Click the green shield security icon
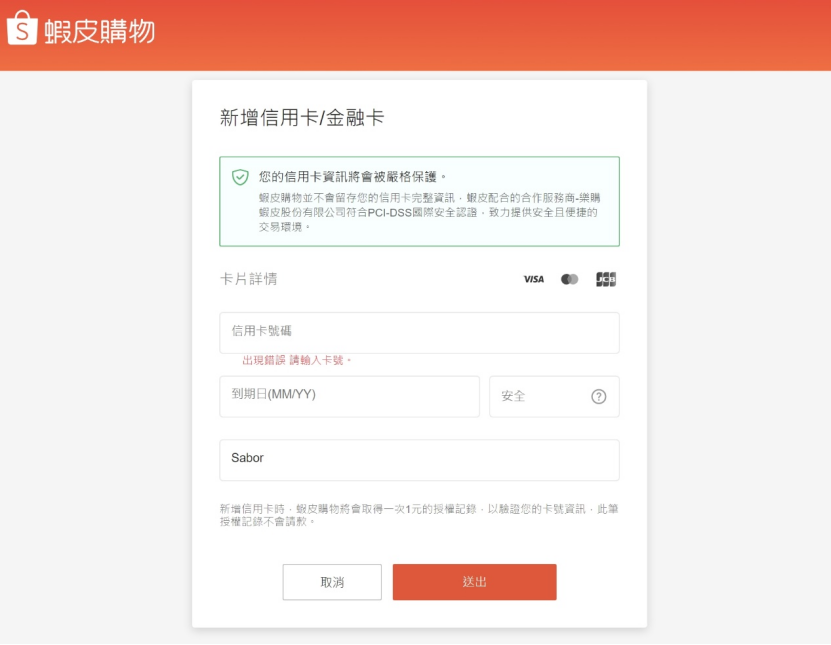Image resolution: width=831 pixels, height=645 pixels. 240,177
